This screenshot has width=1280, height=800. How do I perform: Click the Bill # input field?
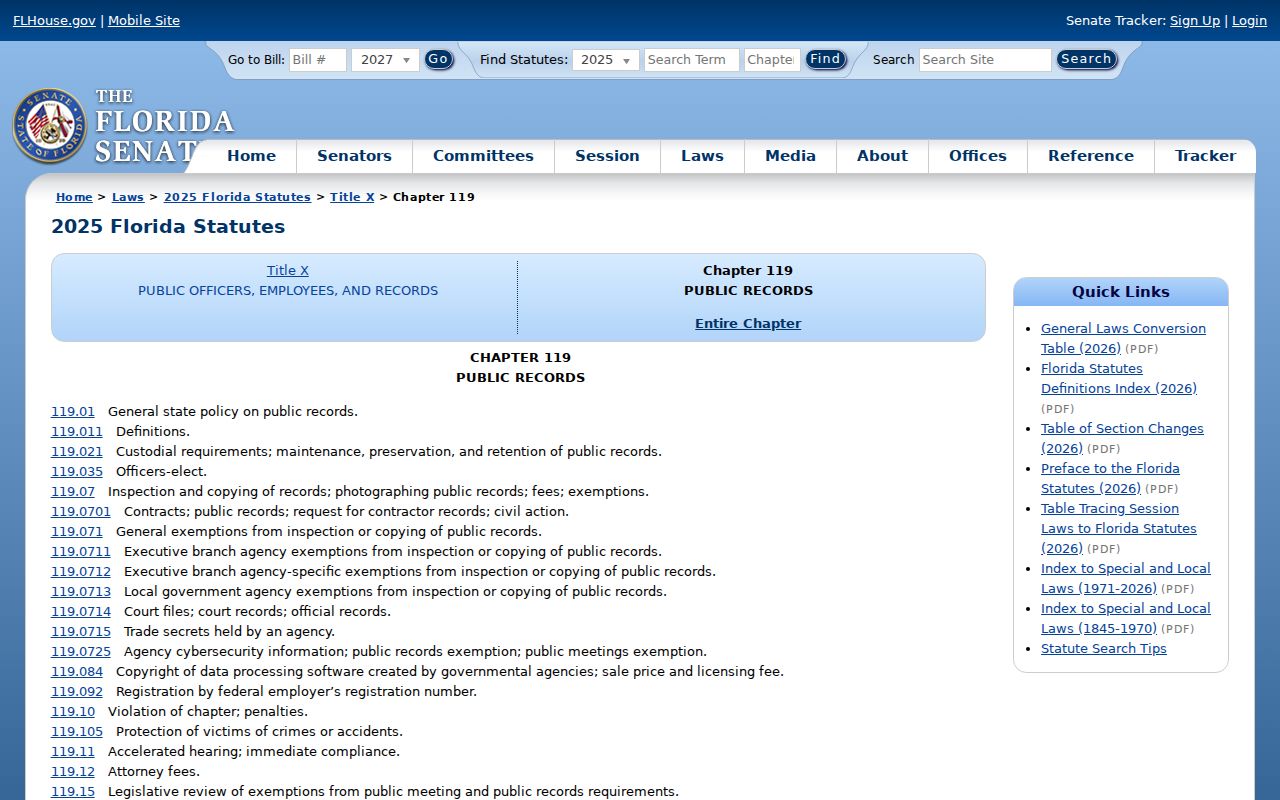(x=318, y=60)
